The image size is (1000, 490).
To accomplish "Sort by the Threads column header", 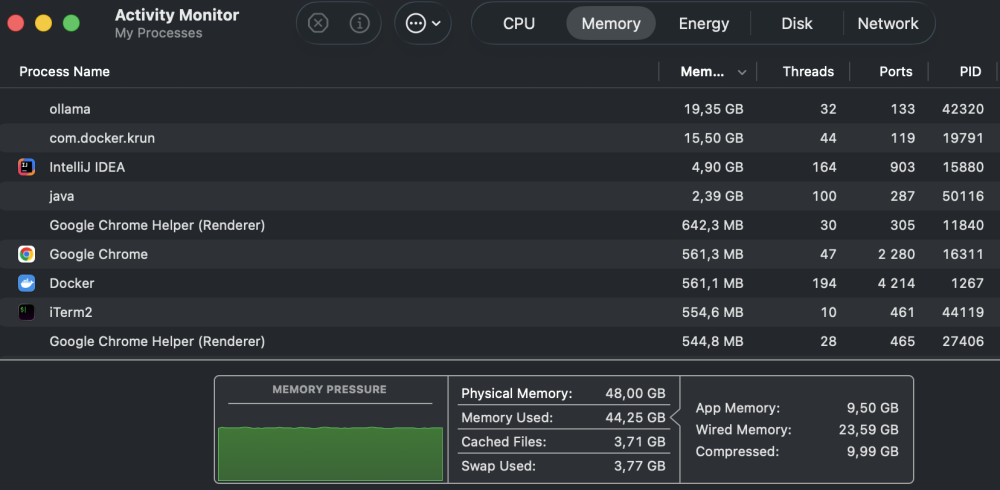I will coord(808,71).
